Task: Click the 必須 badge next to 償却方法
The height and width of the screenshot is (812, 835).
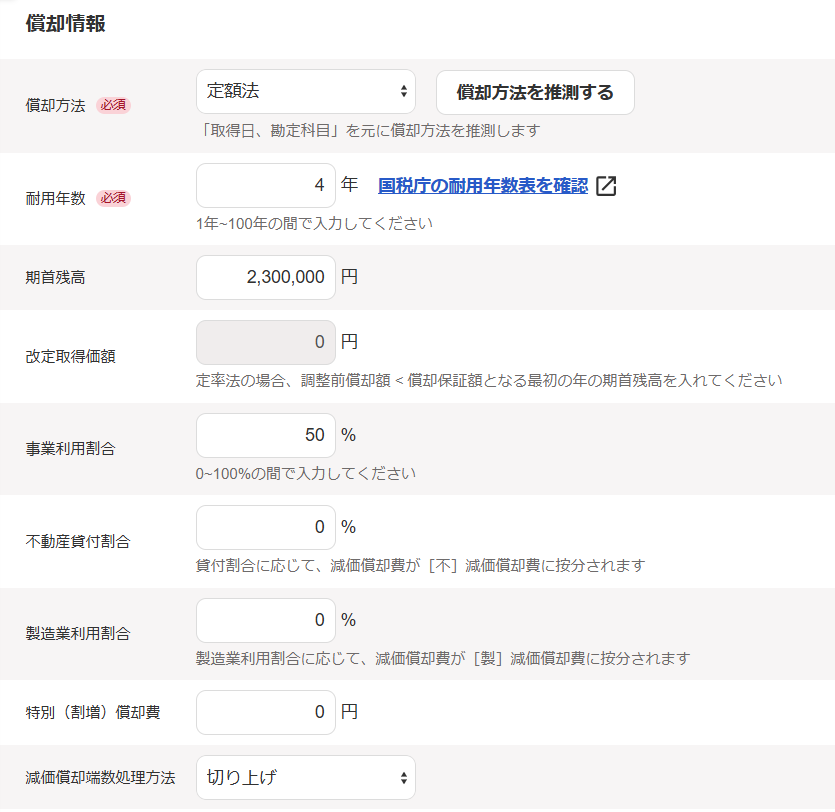Action: tap(113, 106)
